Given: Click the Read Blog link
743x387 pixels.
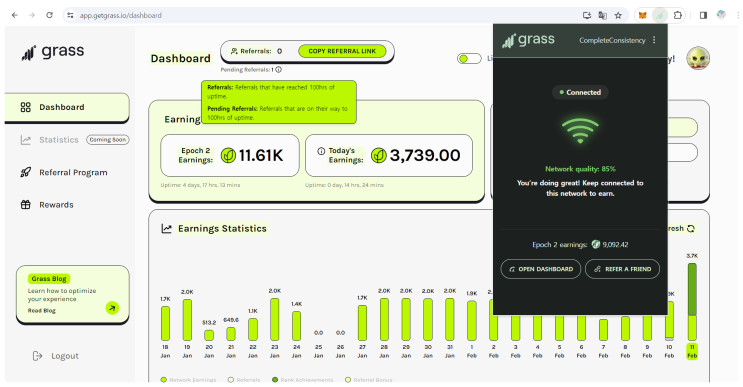Looking at the screenshot, I should click(42, 311).
